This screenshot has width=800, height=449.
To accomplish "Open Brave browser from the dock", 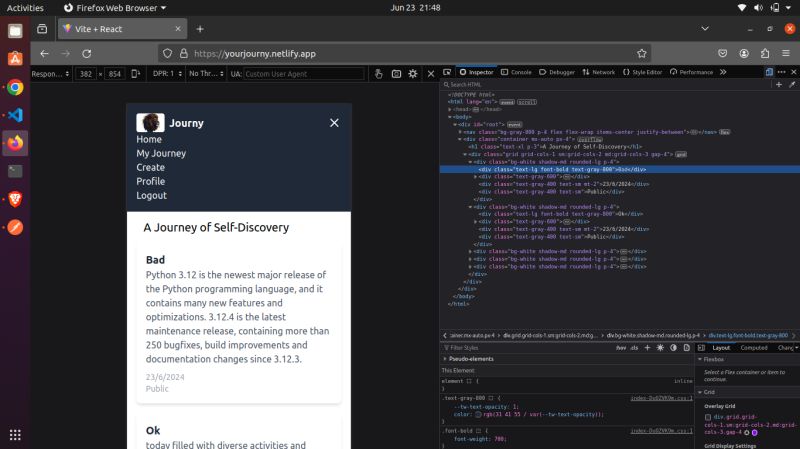I will pyautogui.click(x=15, y=199).
